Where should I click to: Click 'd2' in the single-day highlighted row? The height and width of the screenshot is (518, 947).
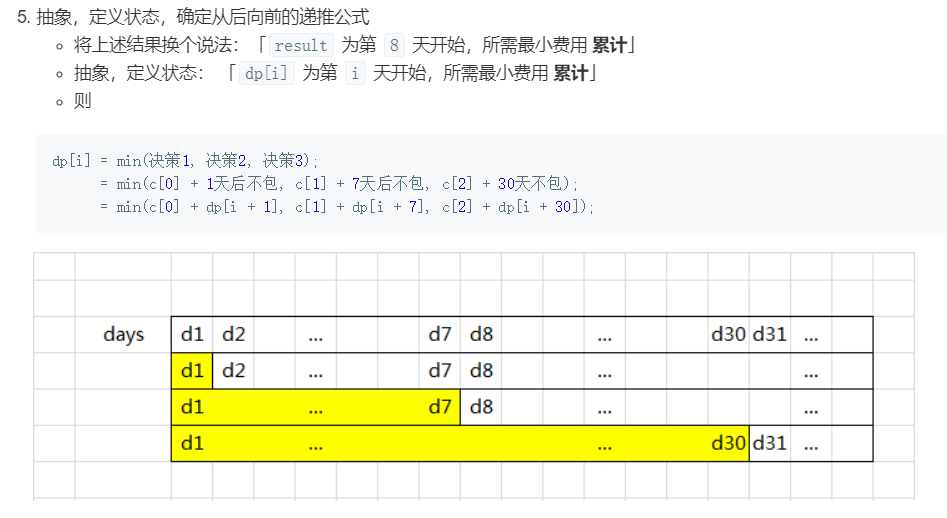(x=234, y=370)
